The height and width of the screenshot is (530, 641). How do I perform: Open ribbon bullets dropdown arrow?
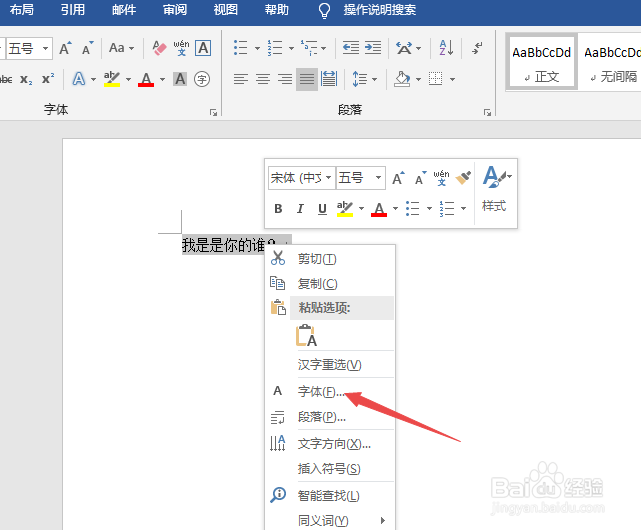(257, 48)
